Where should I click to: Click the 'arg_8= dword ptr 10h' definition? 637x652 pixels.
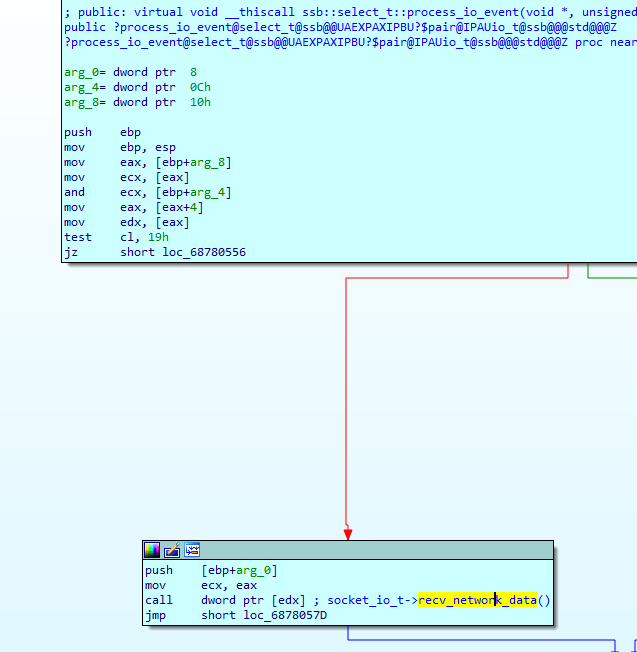tap(138, 102)
